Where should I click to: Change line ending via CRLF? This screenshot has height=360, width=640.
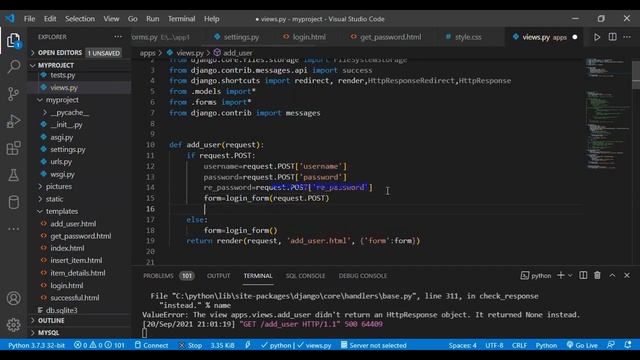click(x=519, y=345)
